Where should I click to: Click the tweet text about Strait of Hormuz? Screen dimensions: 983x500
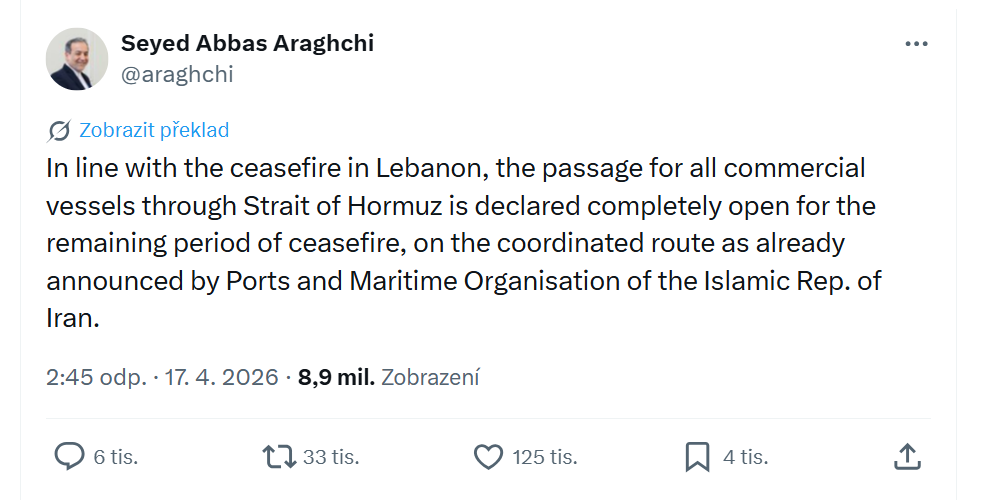[x=460, y=243]
